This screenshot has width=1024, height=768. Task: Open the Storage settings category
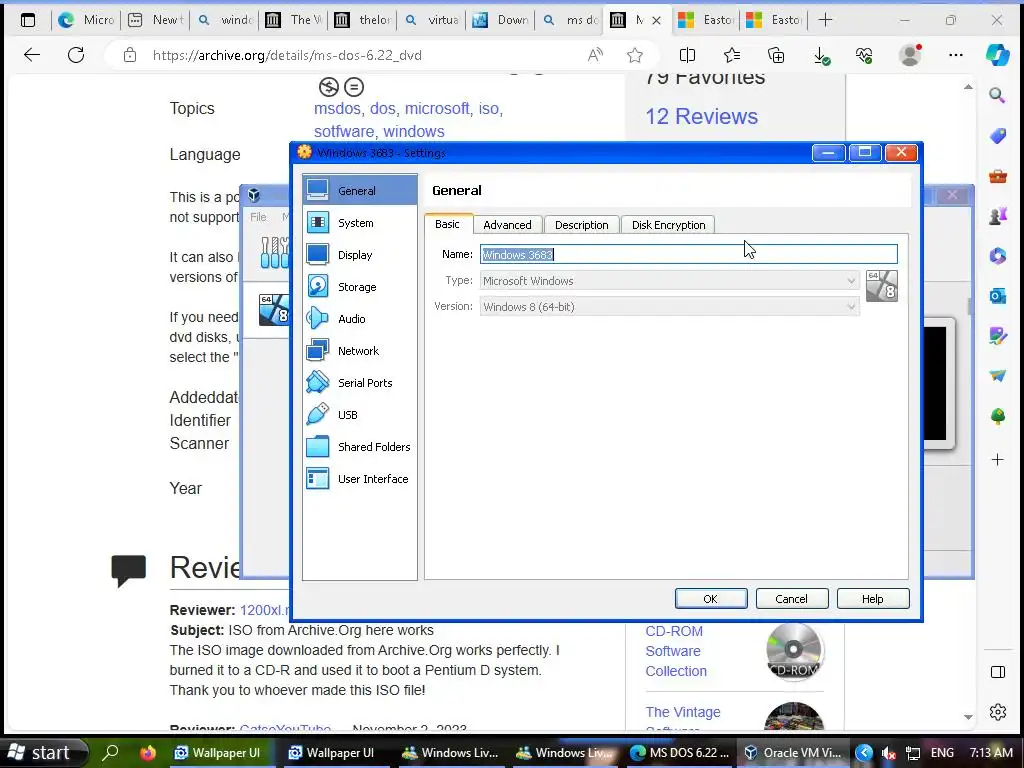pyautogui.click(x=359, y=287)
